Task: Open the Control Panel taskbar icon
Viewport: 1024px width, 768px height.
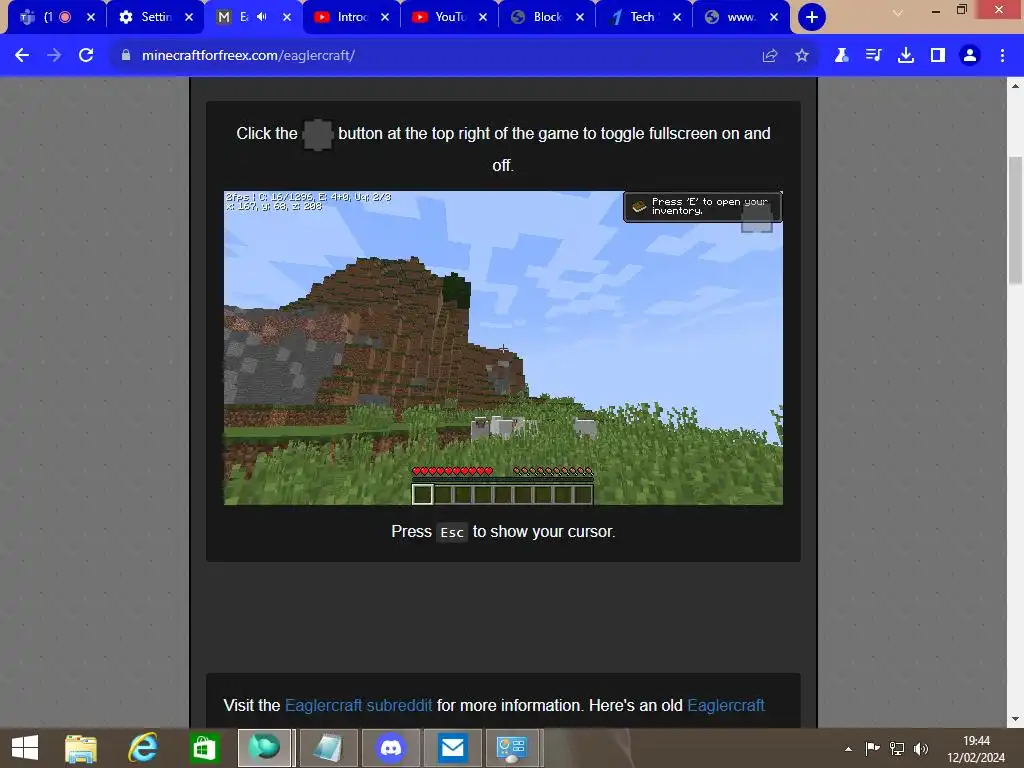Action: click(x=513, y=748)
